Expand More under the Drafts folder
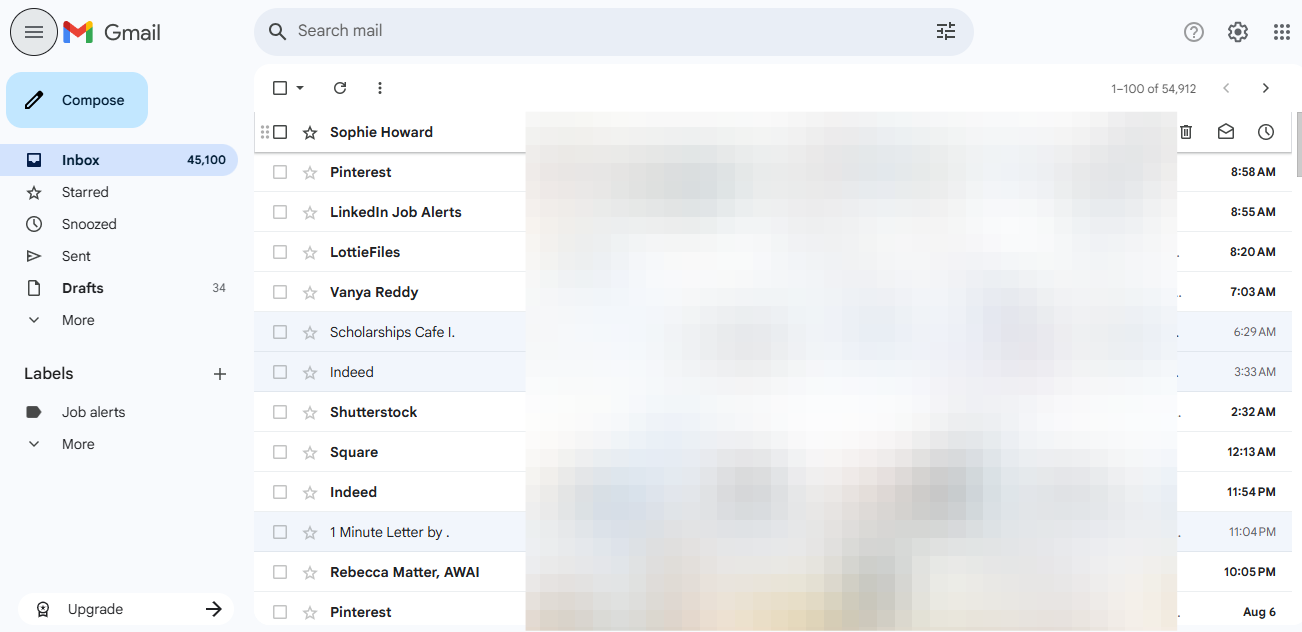1302x632 pixels. (x=77, y=320)
